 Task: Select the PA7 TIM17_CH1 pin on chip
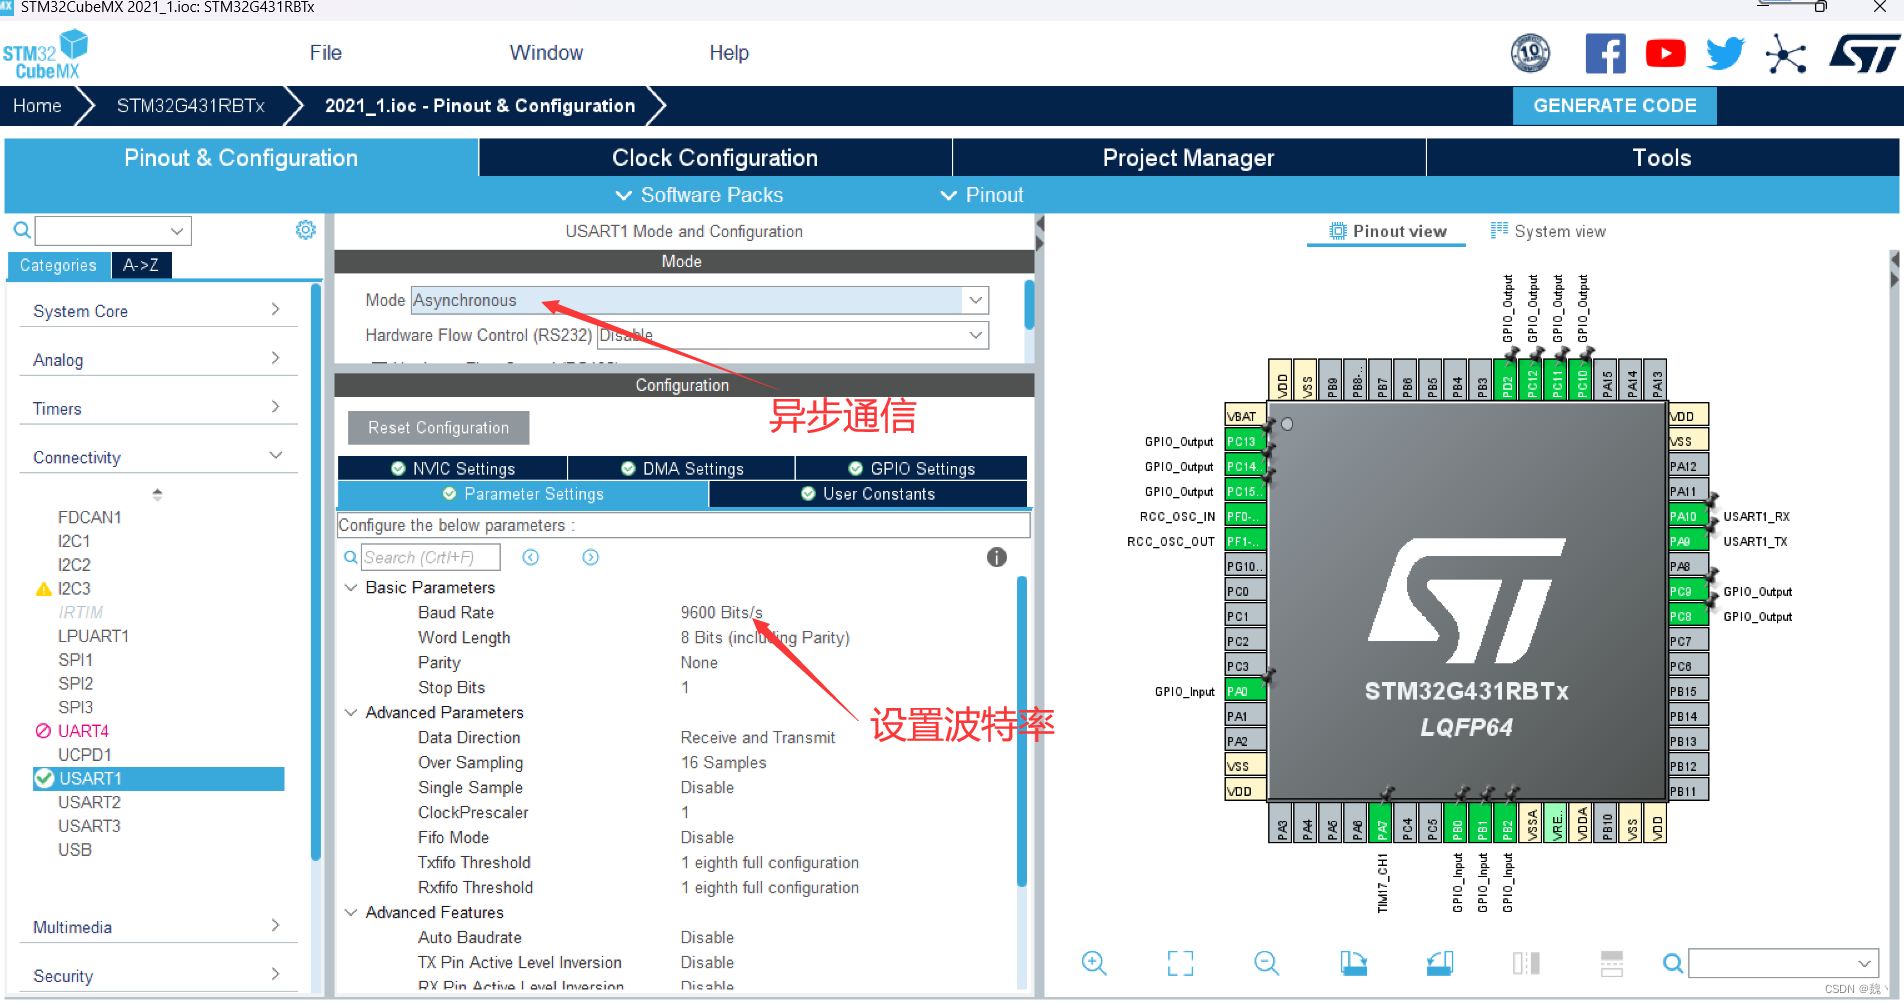(x=1382, y=823)
